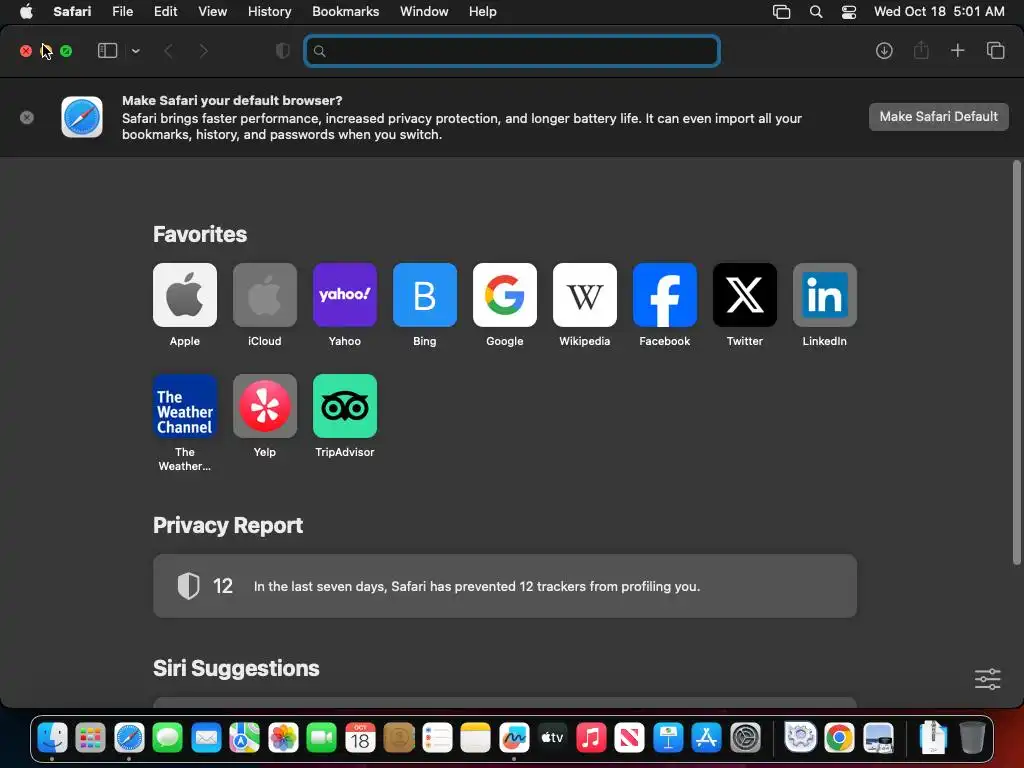This screenshot has height=768, width=1024.
Task: Open the Apple favorite
Action: coord(185,295)
